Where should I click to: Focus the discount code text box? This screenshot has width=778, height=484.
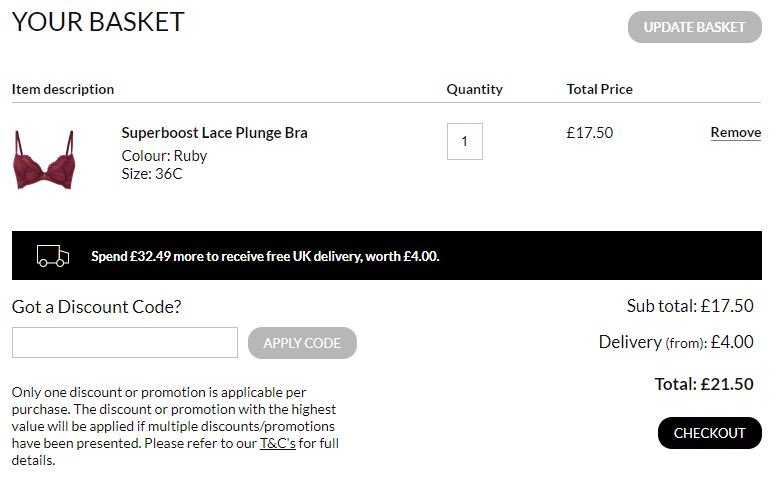tap(125, 343)
